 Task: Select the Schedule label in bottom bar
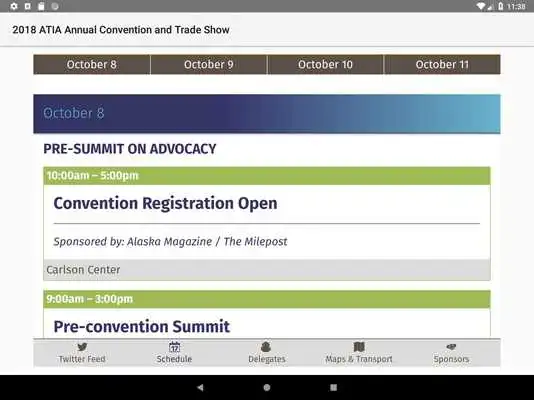point(174,359)
